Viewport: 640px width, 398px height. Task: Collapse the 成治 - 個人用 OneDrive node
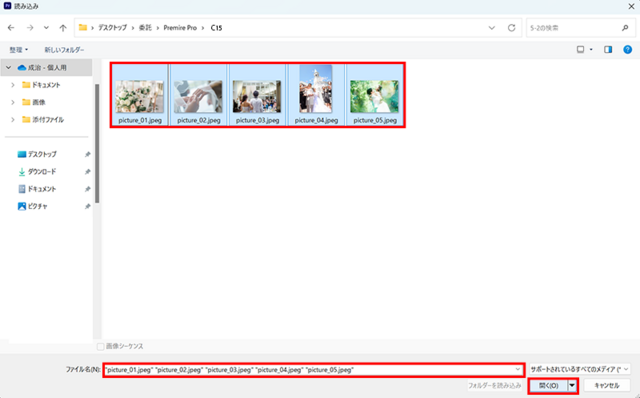[8, 67]
